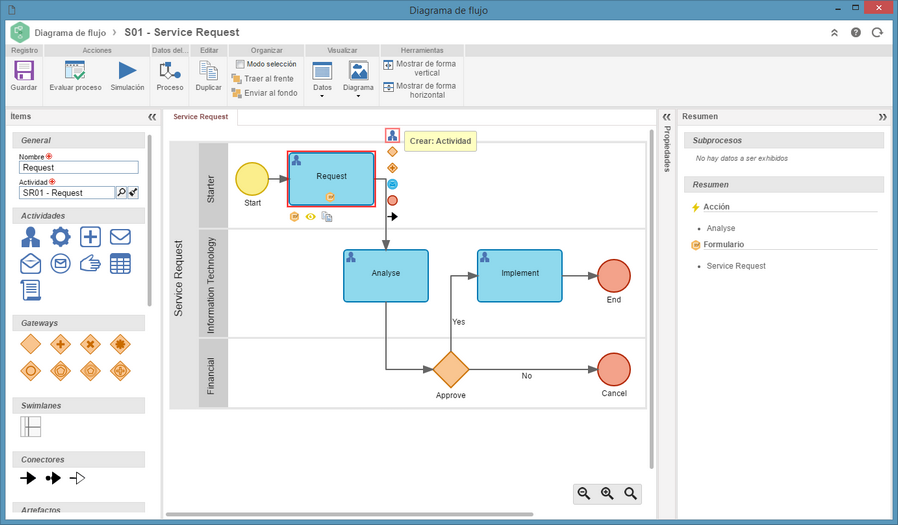
Task: Pick the dotted-start arrow connector
Action: pyautogui.click(x=53, y=478)
